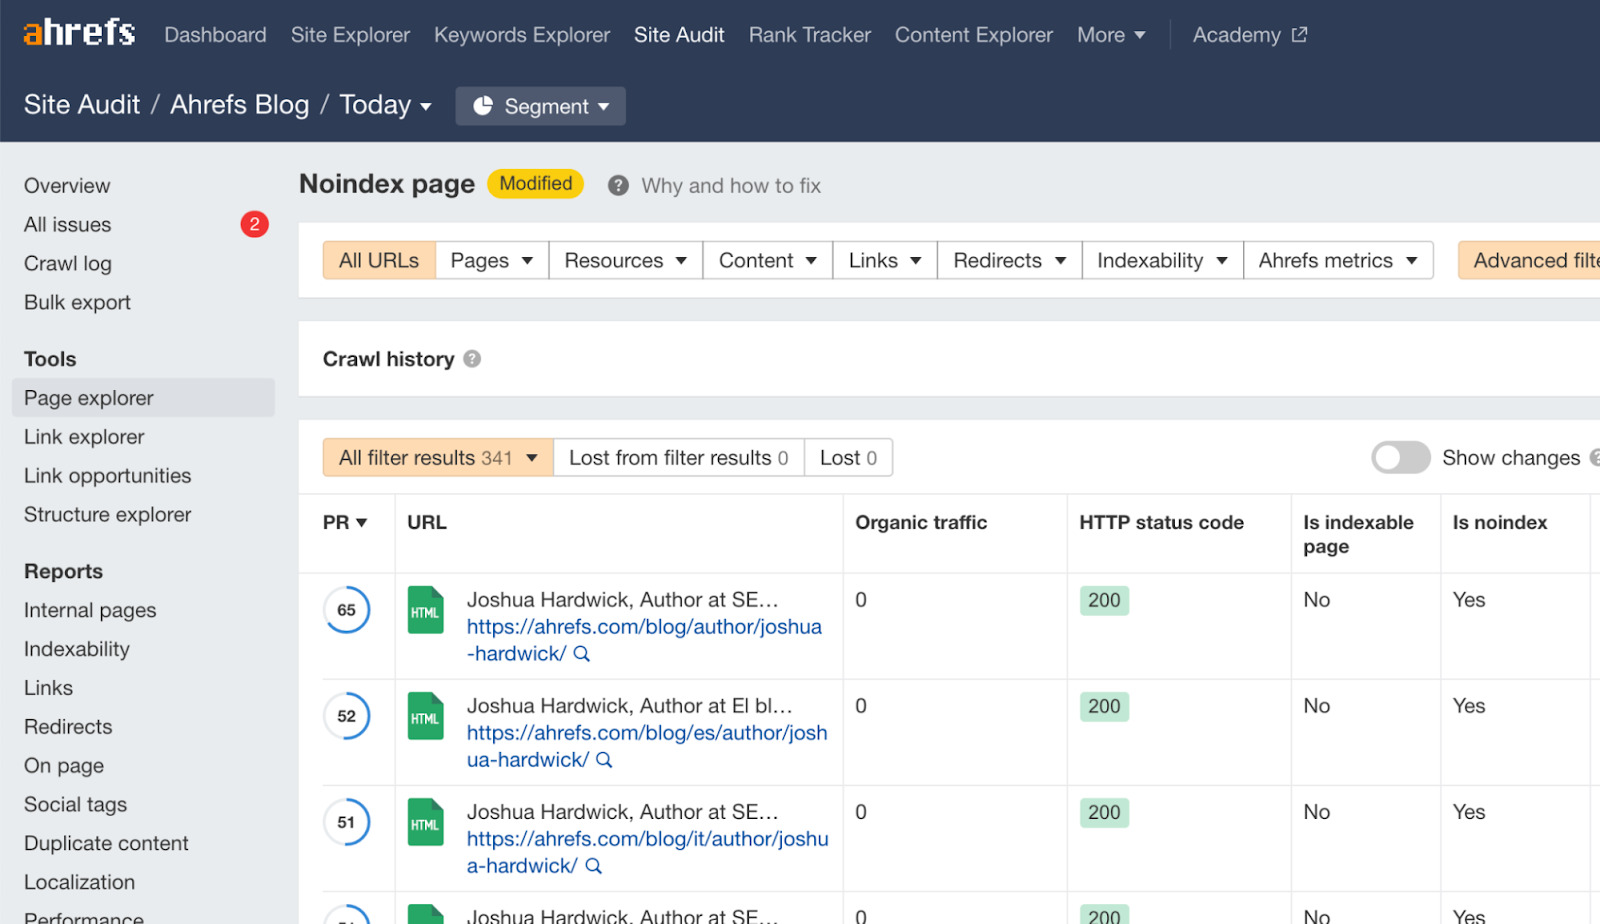Expand the More navigation dropdown

1110,34
